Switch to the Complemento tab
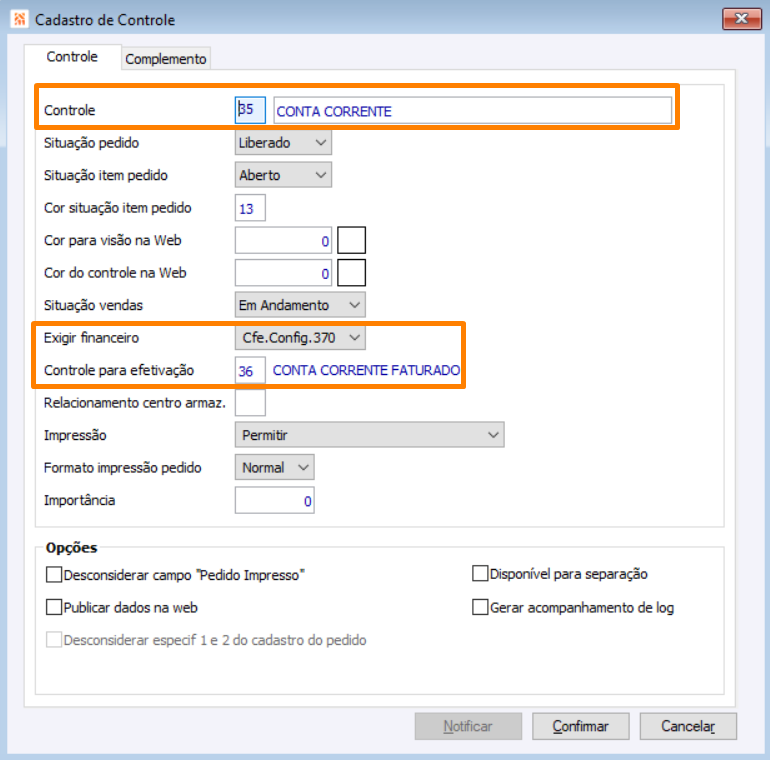The image size is (770, 760). (166, 59)
